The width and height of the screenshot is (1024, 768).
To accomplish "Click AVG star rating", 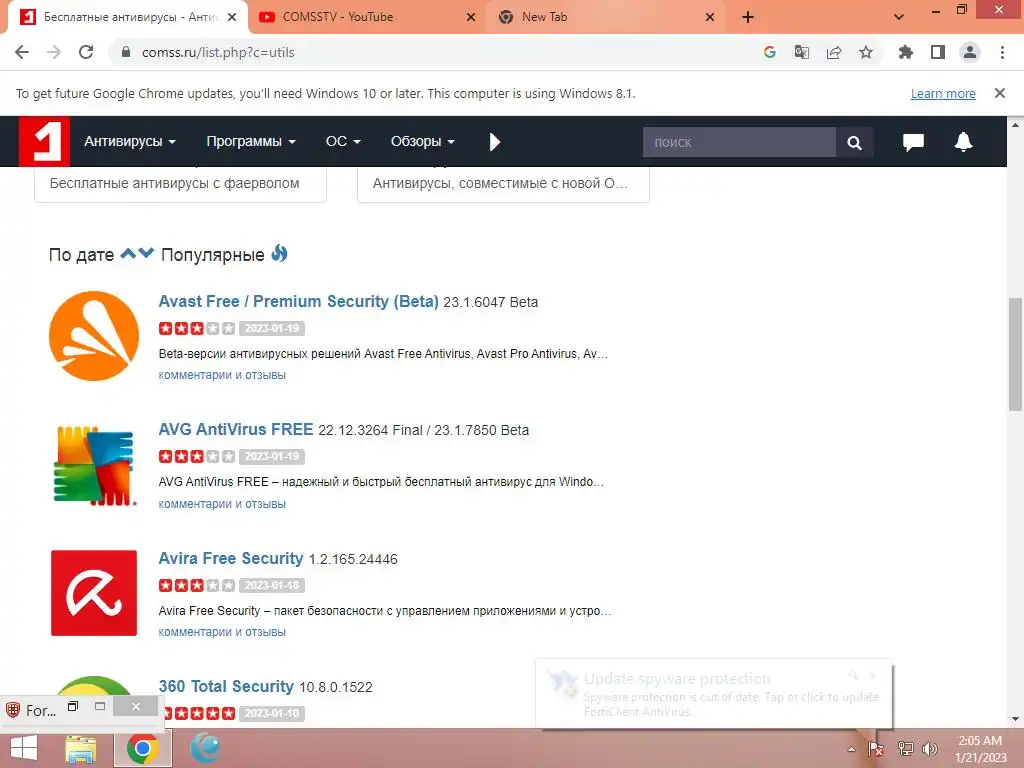I will click(x=197, y=456).
